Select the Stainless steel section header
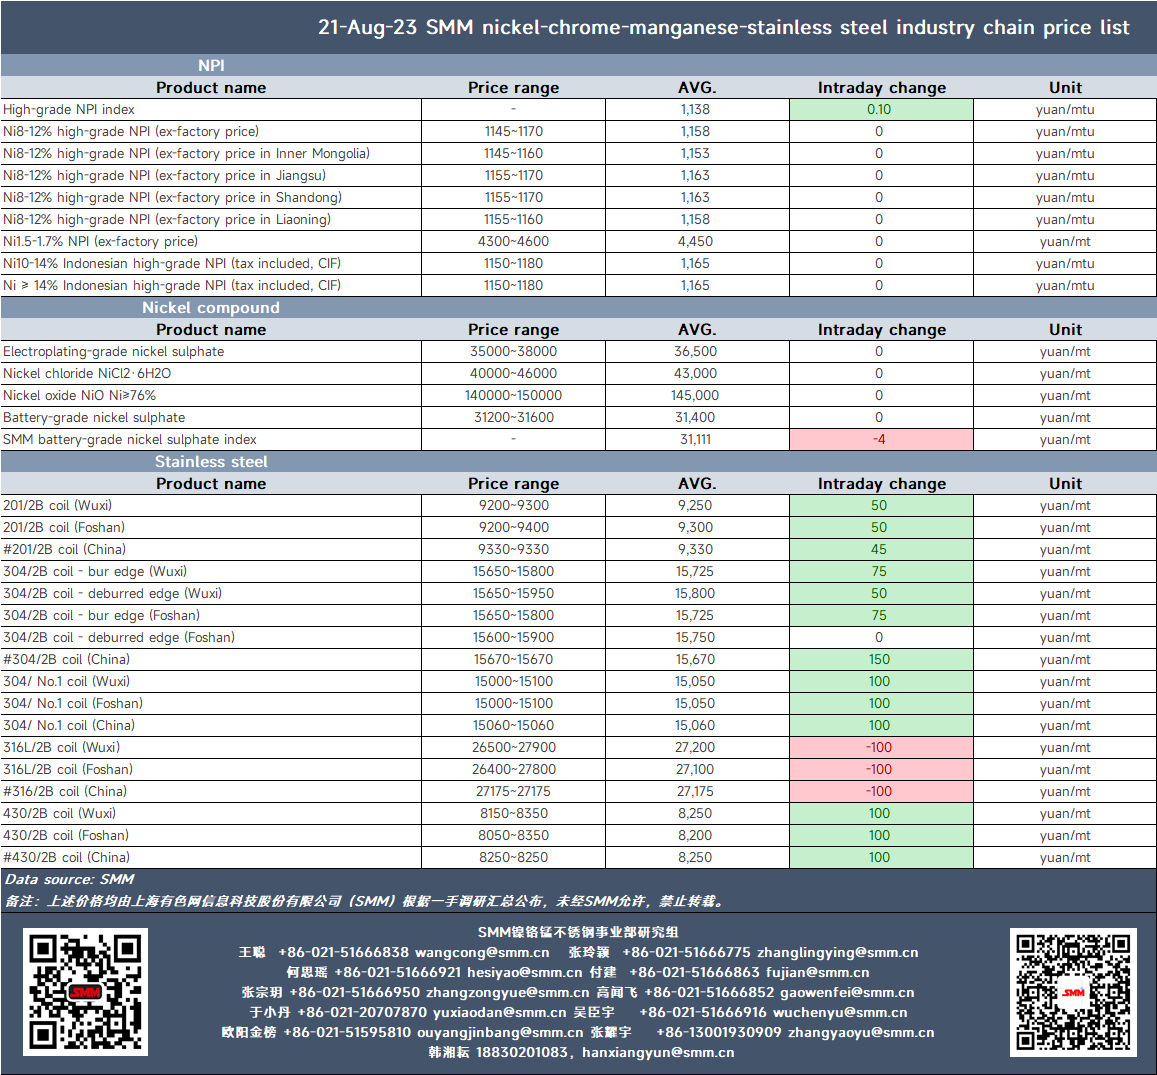The width and height of the screenshot is (1157, 1075). 211,462
